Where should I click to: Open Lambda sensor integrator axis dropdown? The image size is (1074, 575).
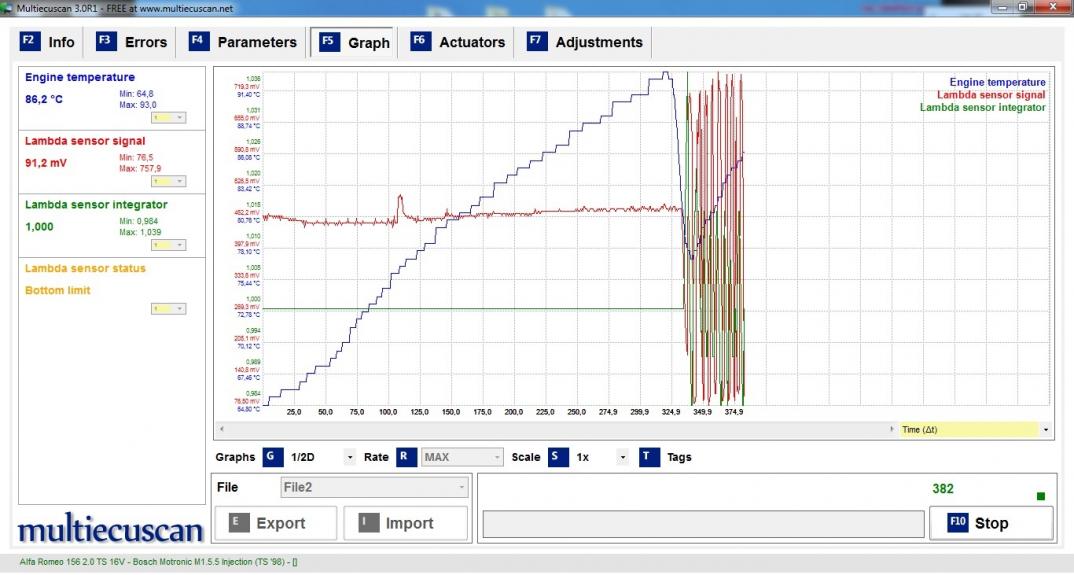pos(168,245)
